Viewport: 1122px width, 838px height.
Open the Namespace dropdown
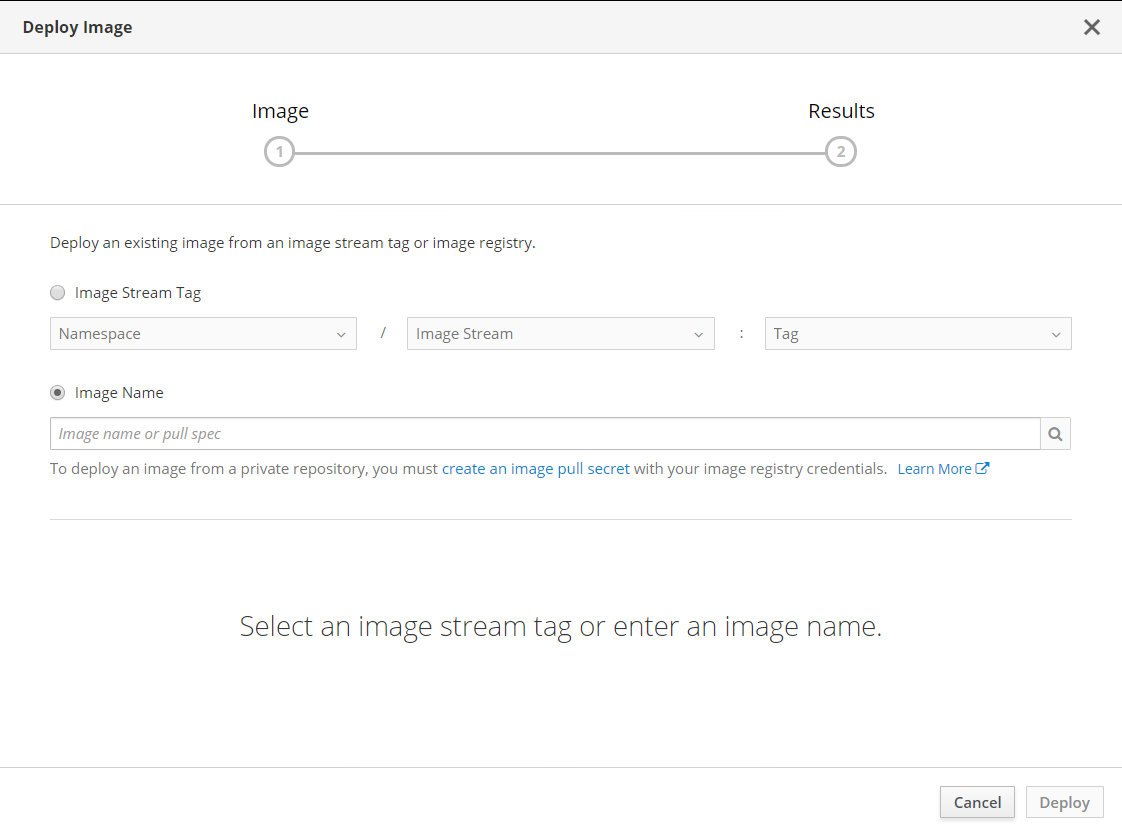click(203, 334)
